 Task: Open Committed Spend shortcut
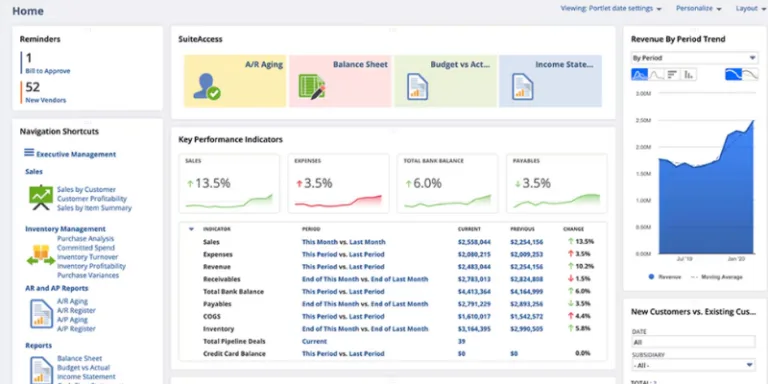[x=86, y=248]
